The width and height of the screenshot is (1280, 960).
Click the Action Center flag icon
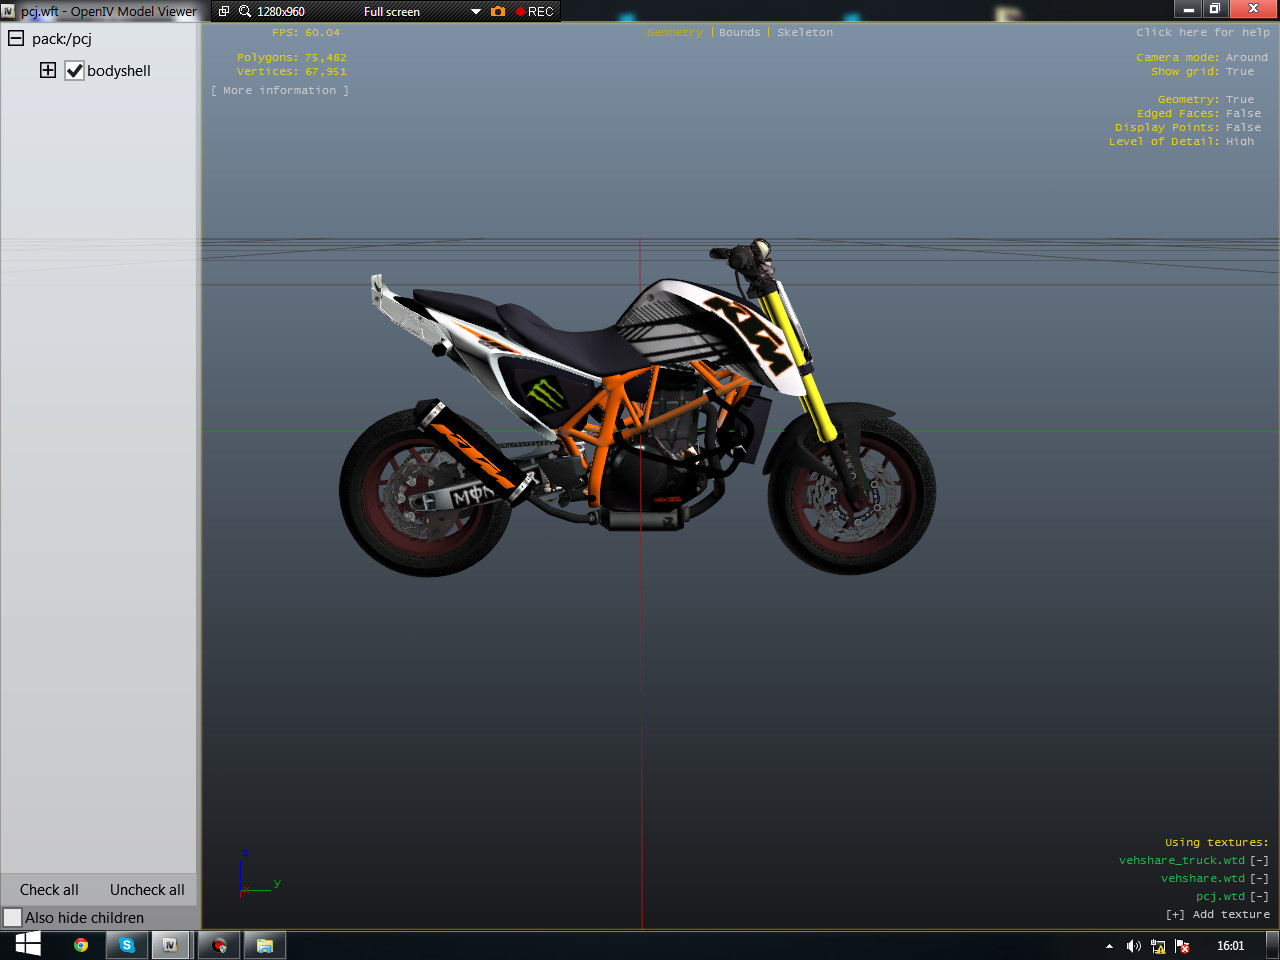coord(1182,946)
